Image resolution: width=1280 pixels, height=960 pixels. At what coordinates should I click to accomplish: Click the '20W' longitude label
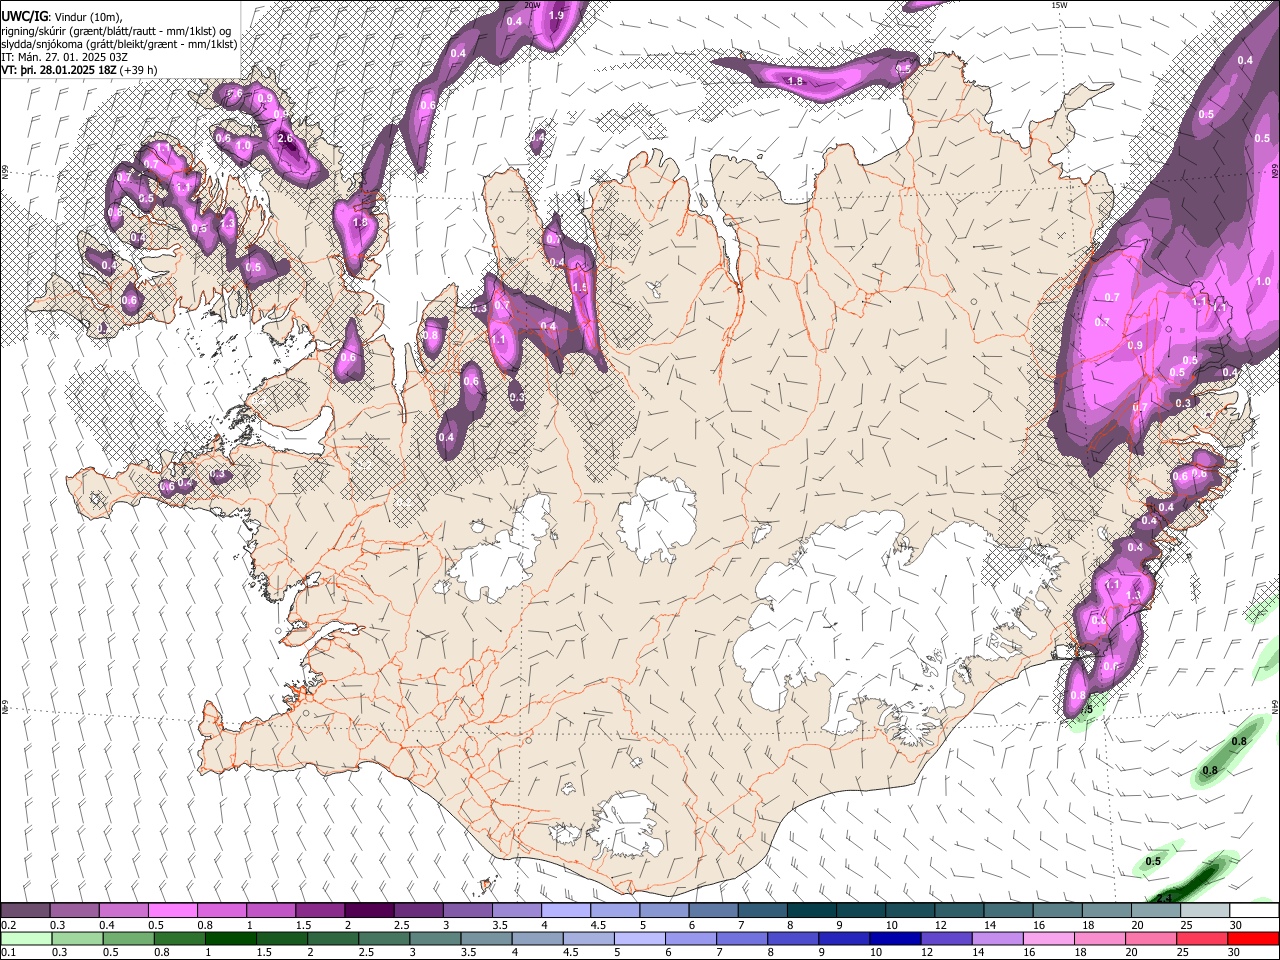click(532, 5)
